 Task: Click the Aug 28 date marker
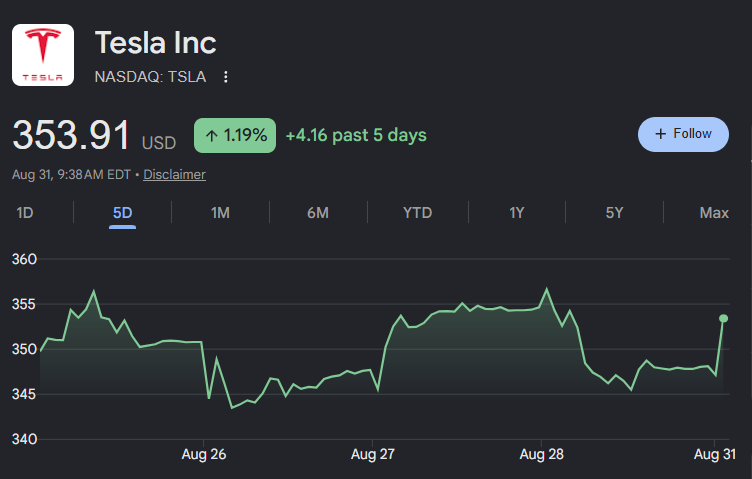tap(541, 454)
